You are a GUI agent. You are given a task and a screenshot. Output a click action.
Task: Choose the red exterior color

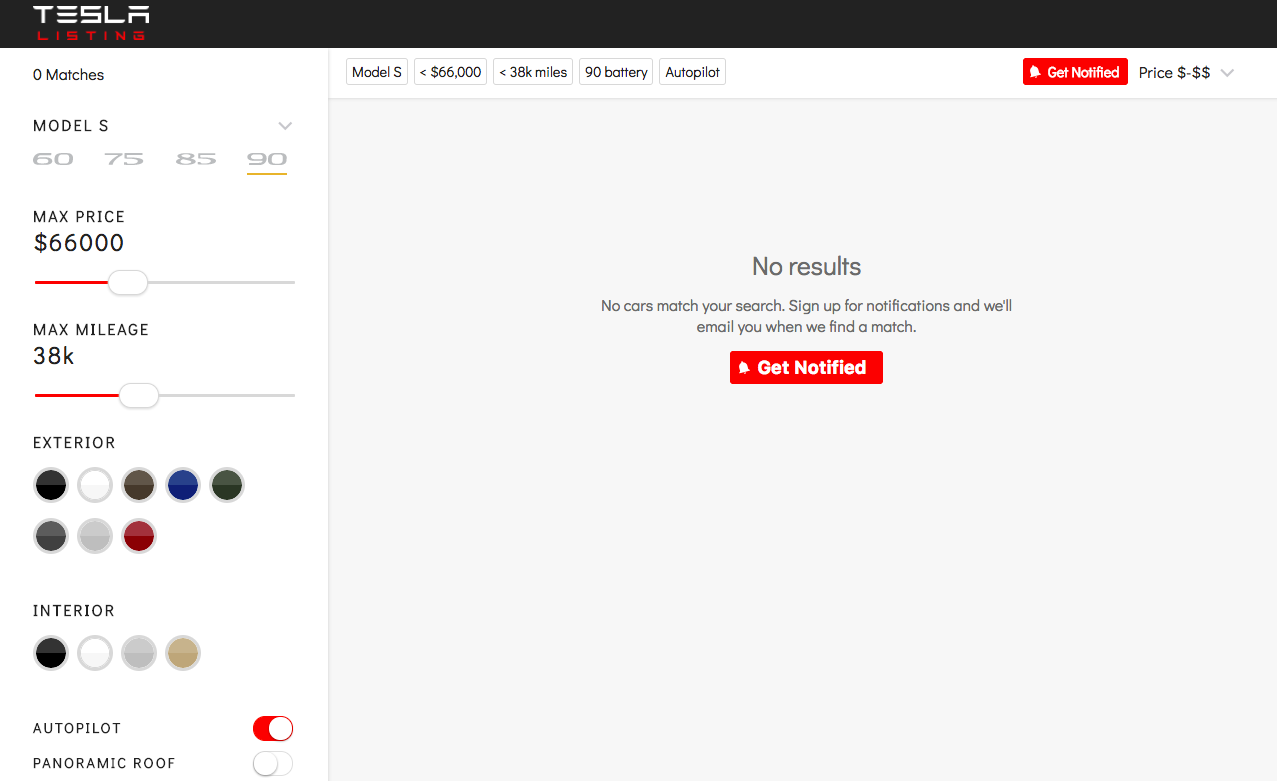pos(139,535)
